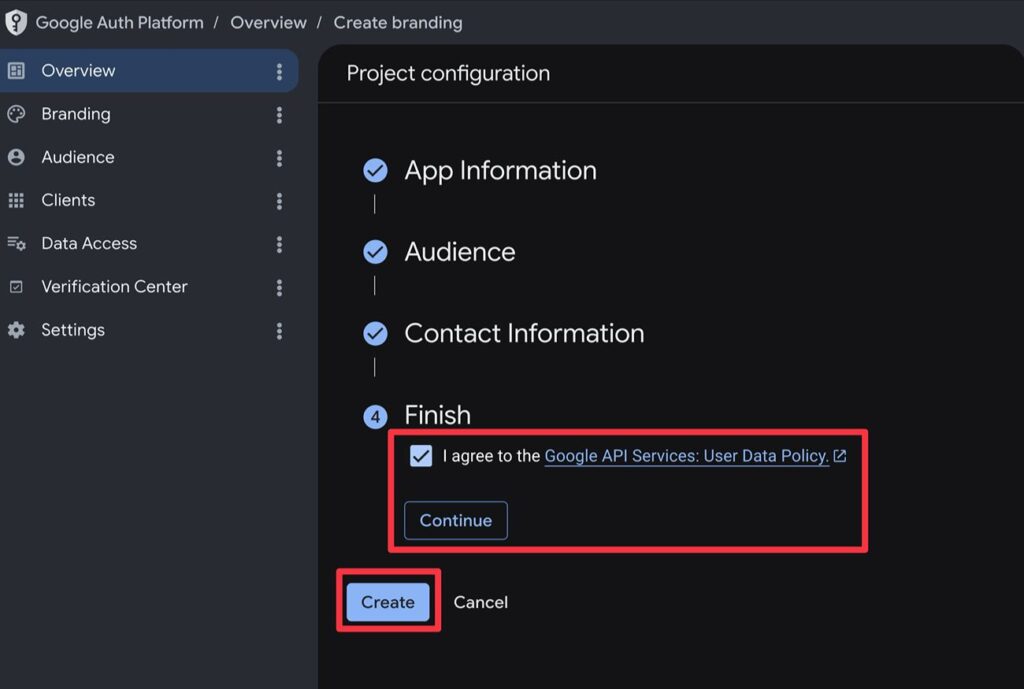Click the Branding palette icon
This screenshot has width=1024, height=689.
(16, 114)
